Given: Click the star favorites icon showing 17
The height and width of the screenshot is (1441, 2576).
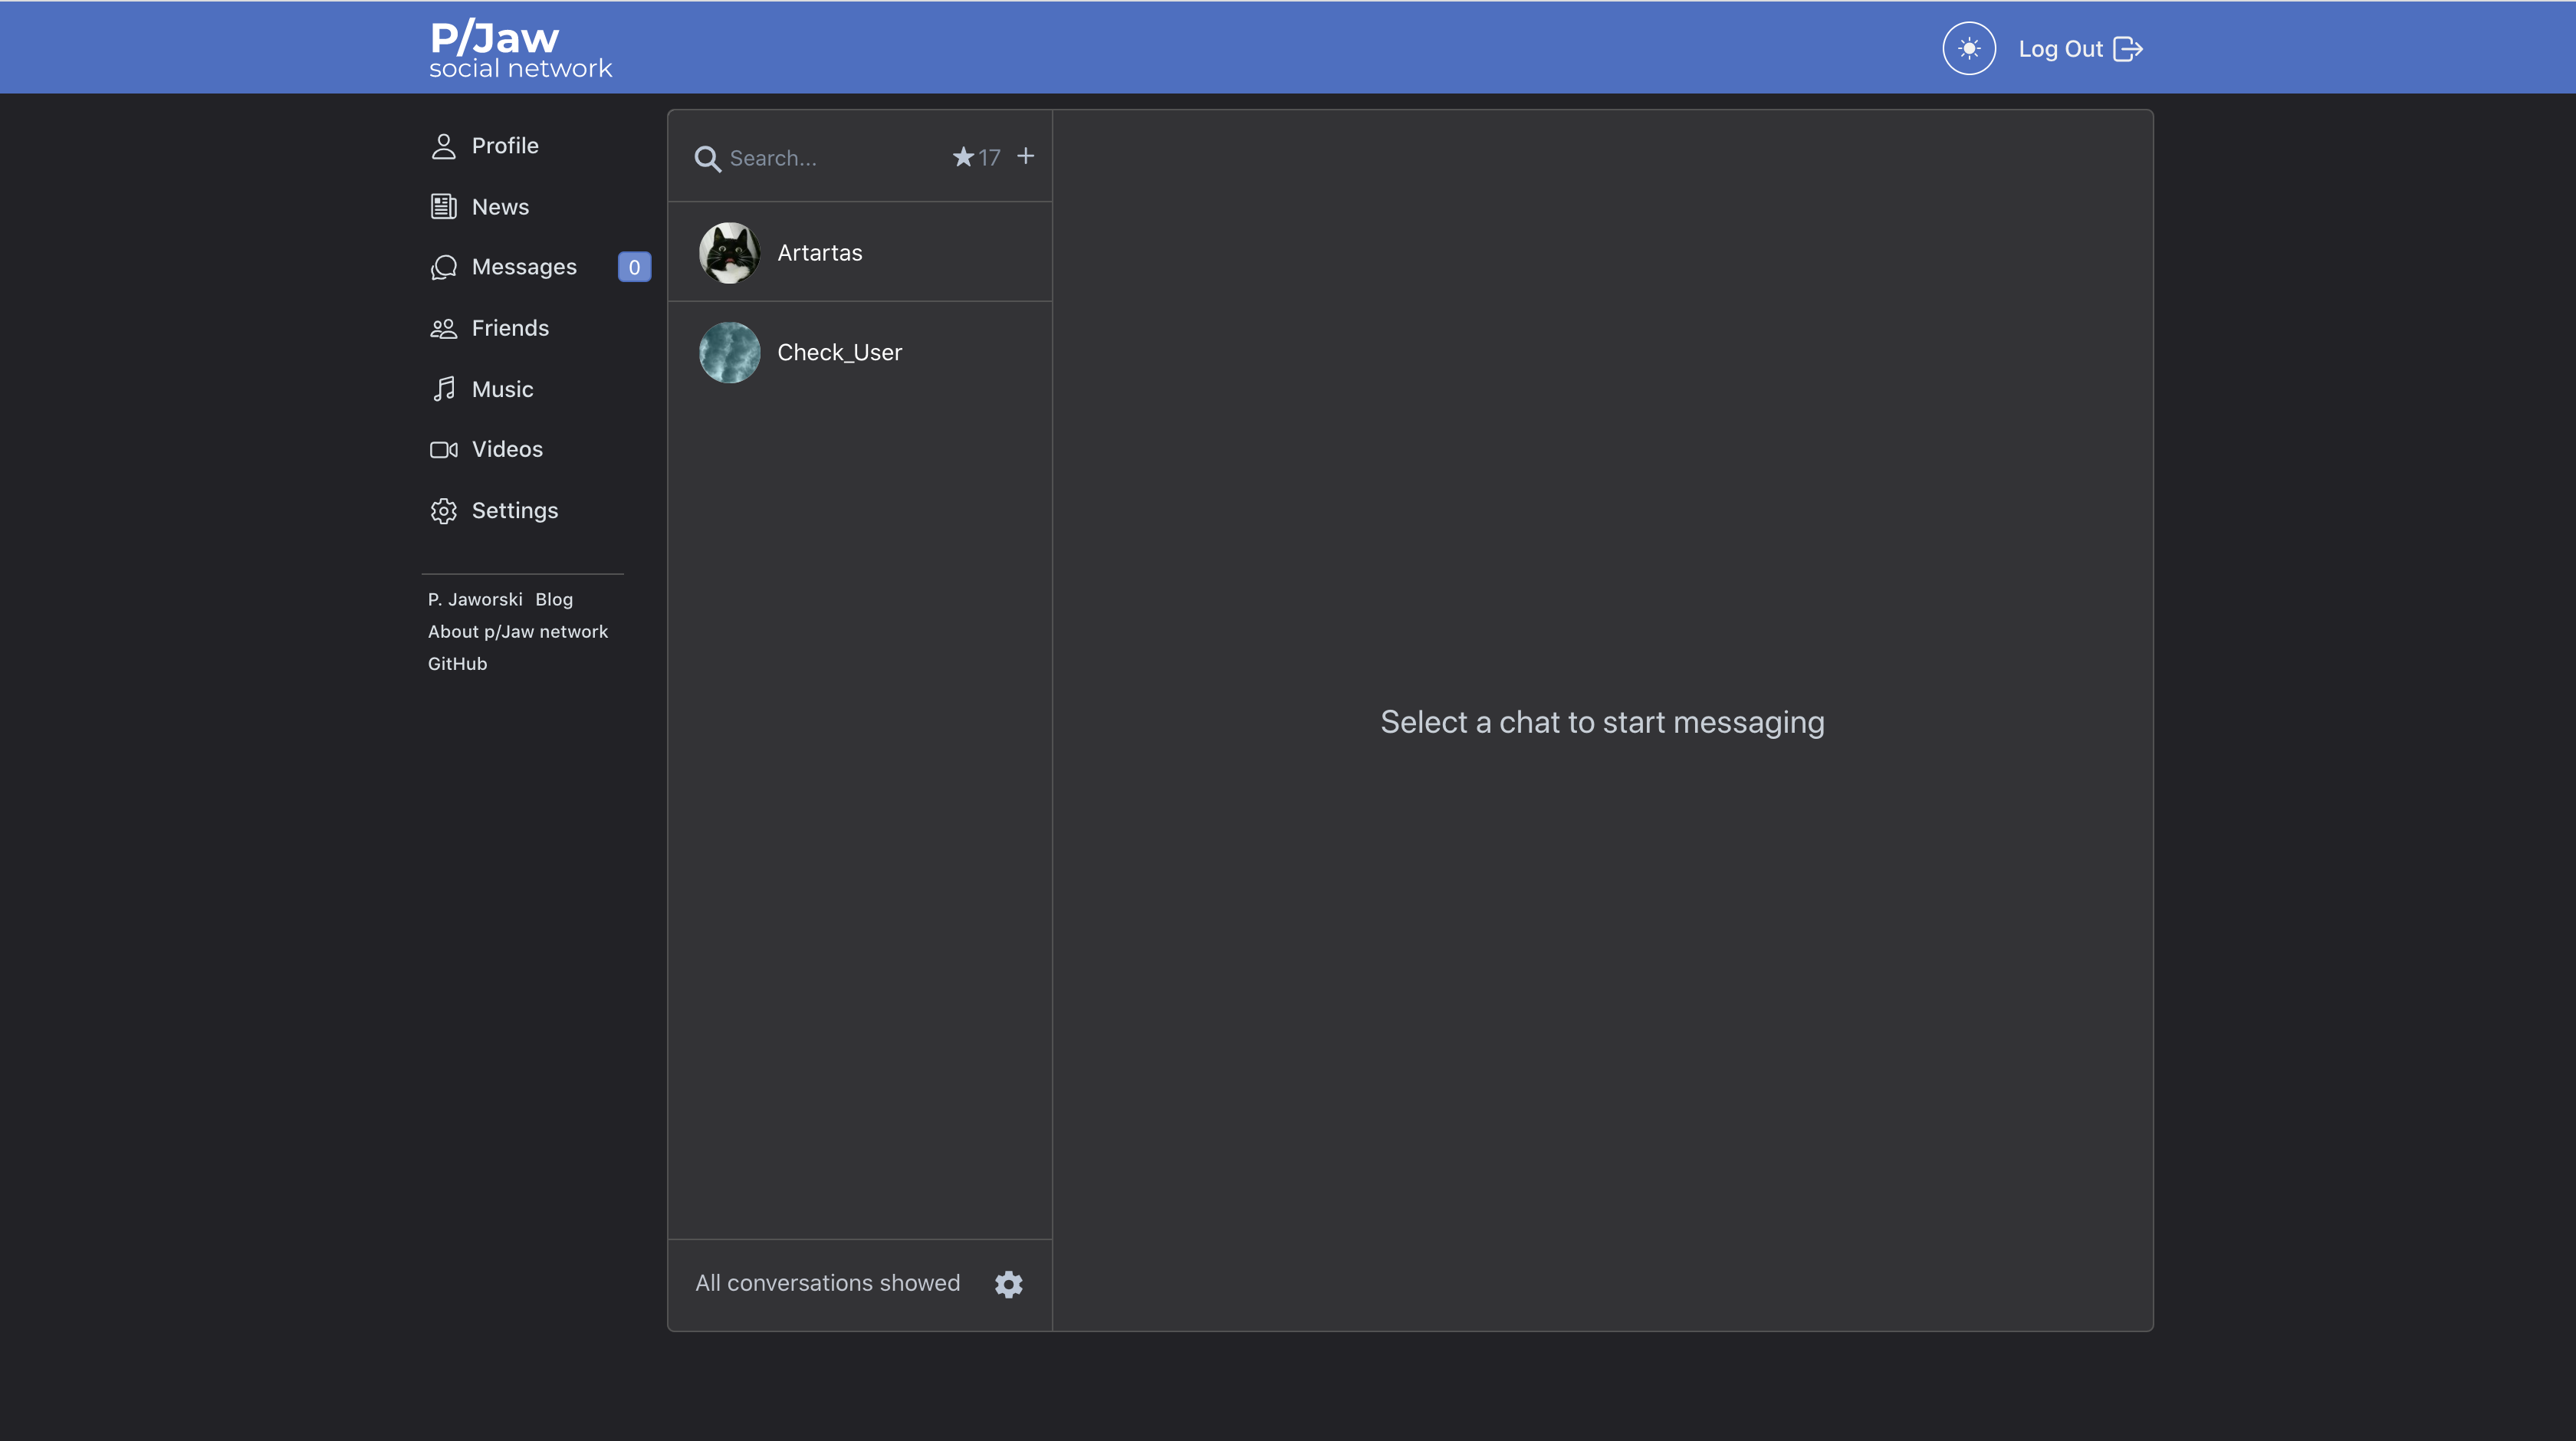Looking at the screenshot, I should pos(976,157).
